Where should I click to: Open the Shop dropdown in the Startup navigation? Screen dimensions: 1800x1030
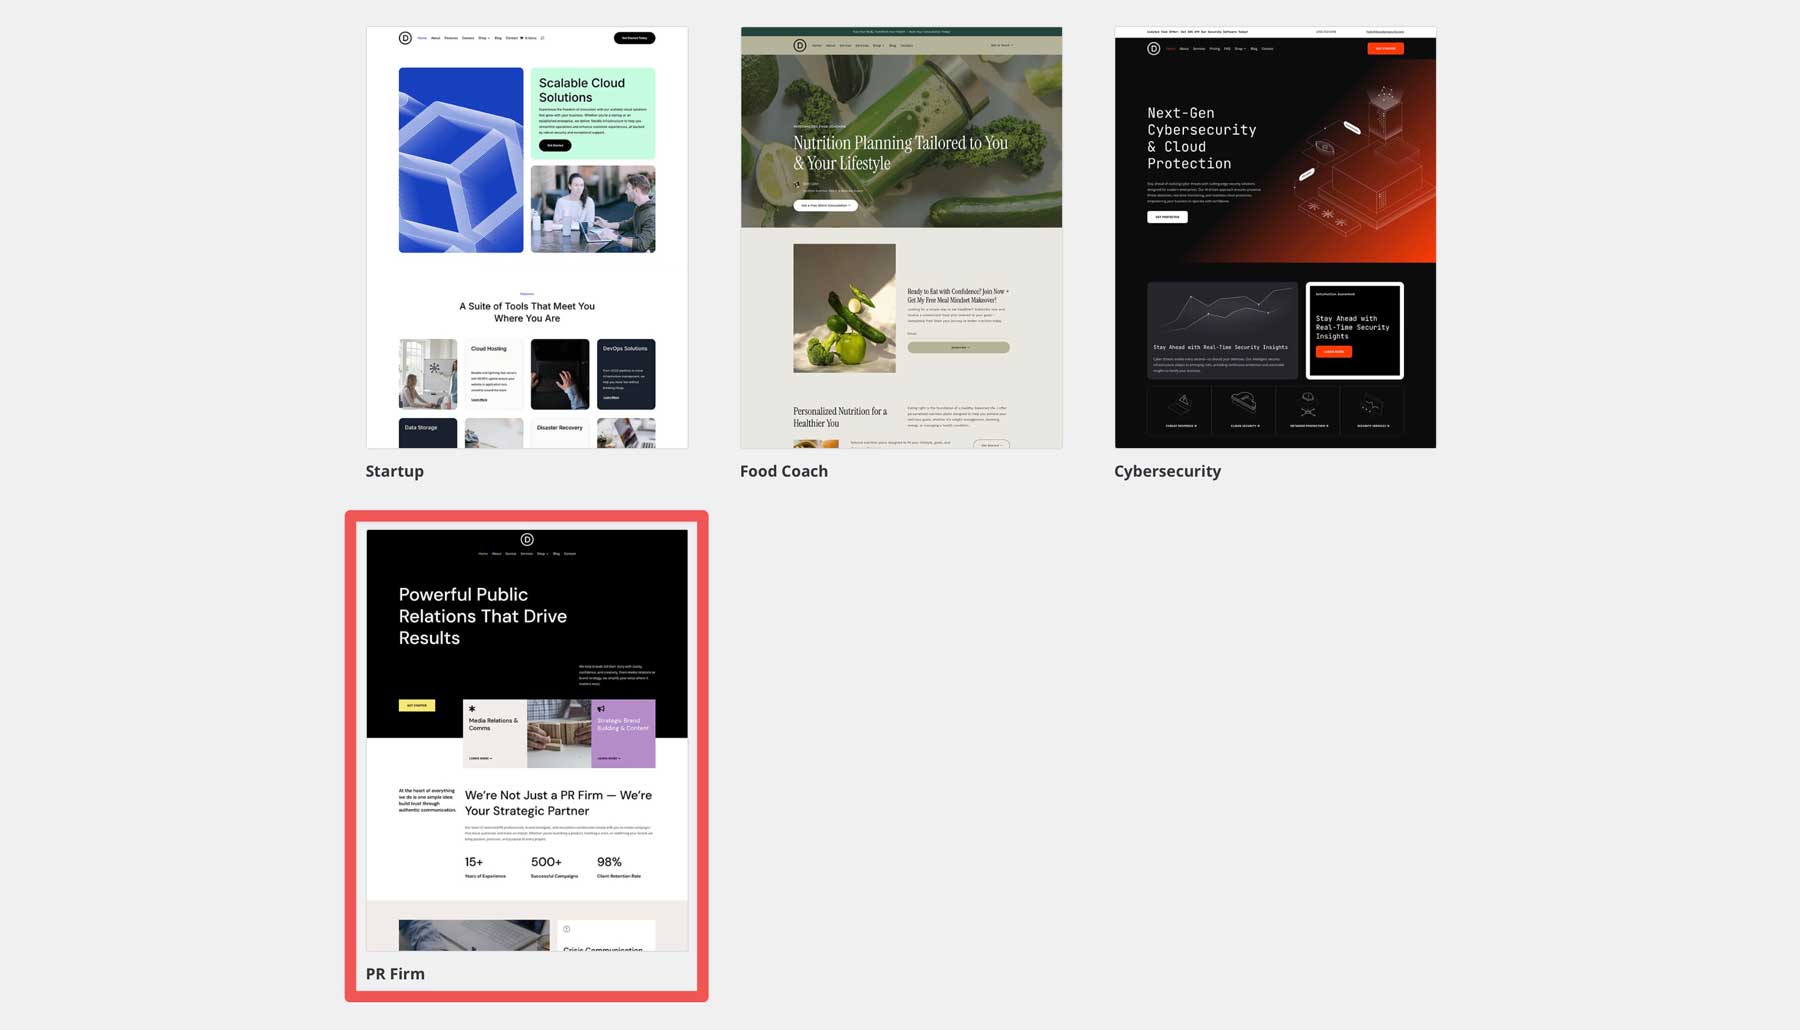click(483, 38)
